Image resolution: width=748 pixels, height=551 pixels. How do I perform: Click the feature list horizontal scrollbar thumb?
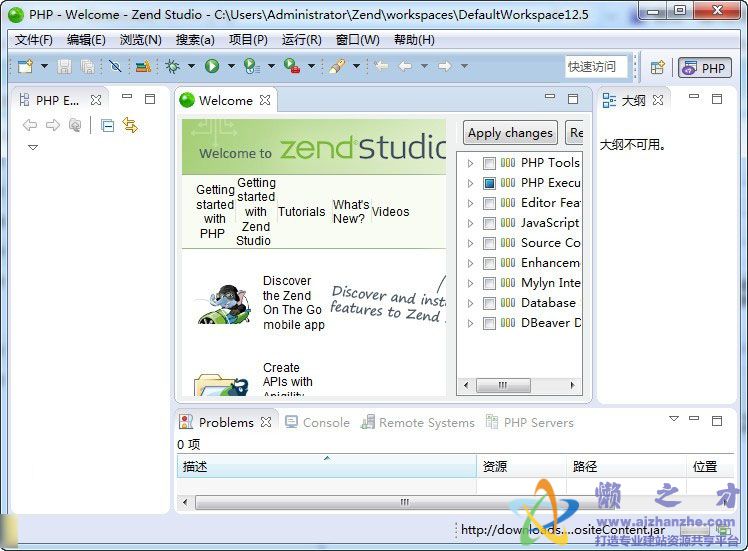(503, 385)
